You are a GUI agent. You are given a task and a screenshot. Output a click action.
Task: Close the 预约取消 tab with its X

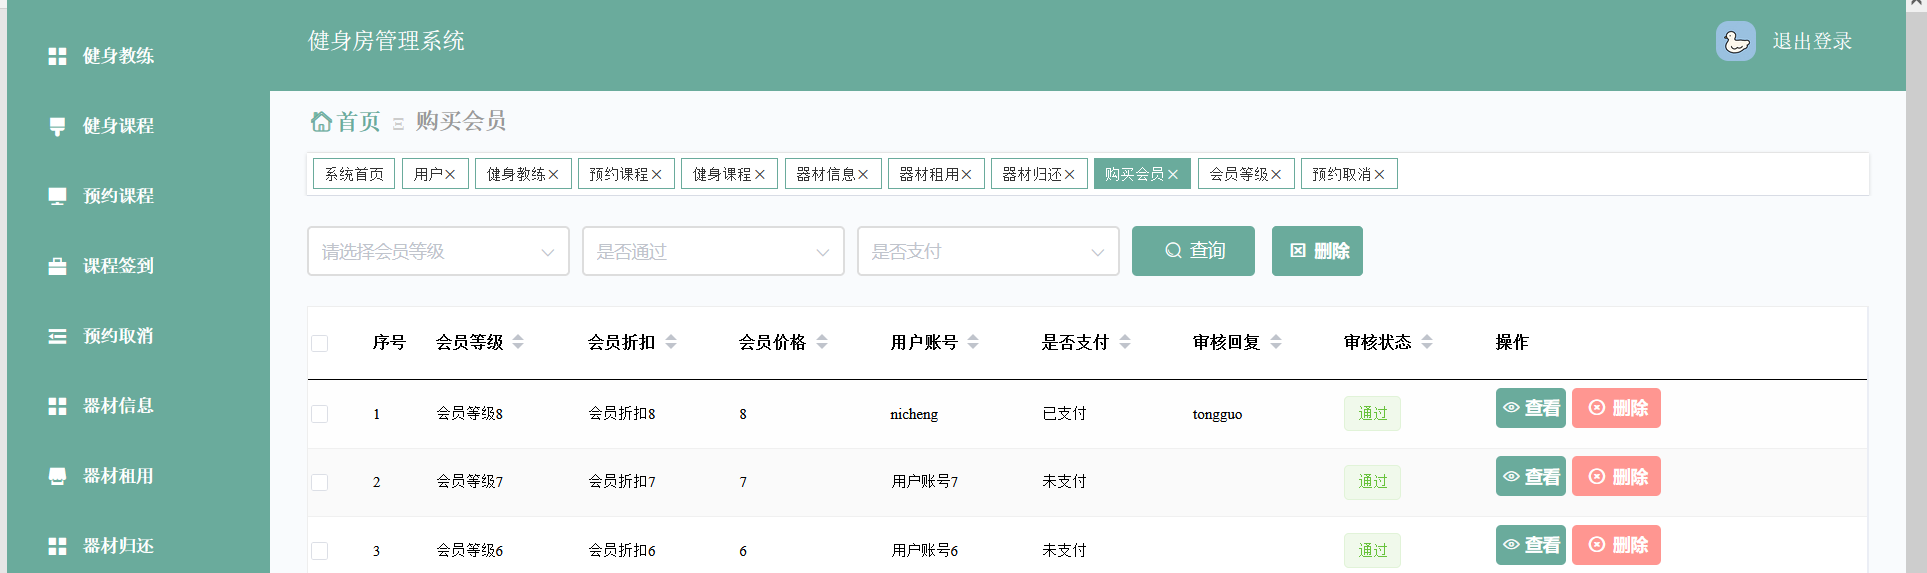click(x=1379, y=174)
